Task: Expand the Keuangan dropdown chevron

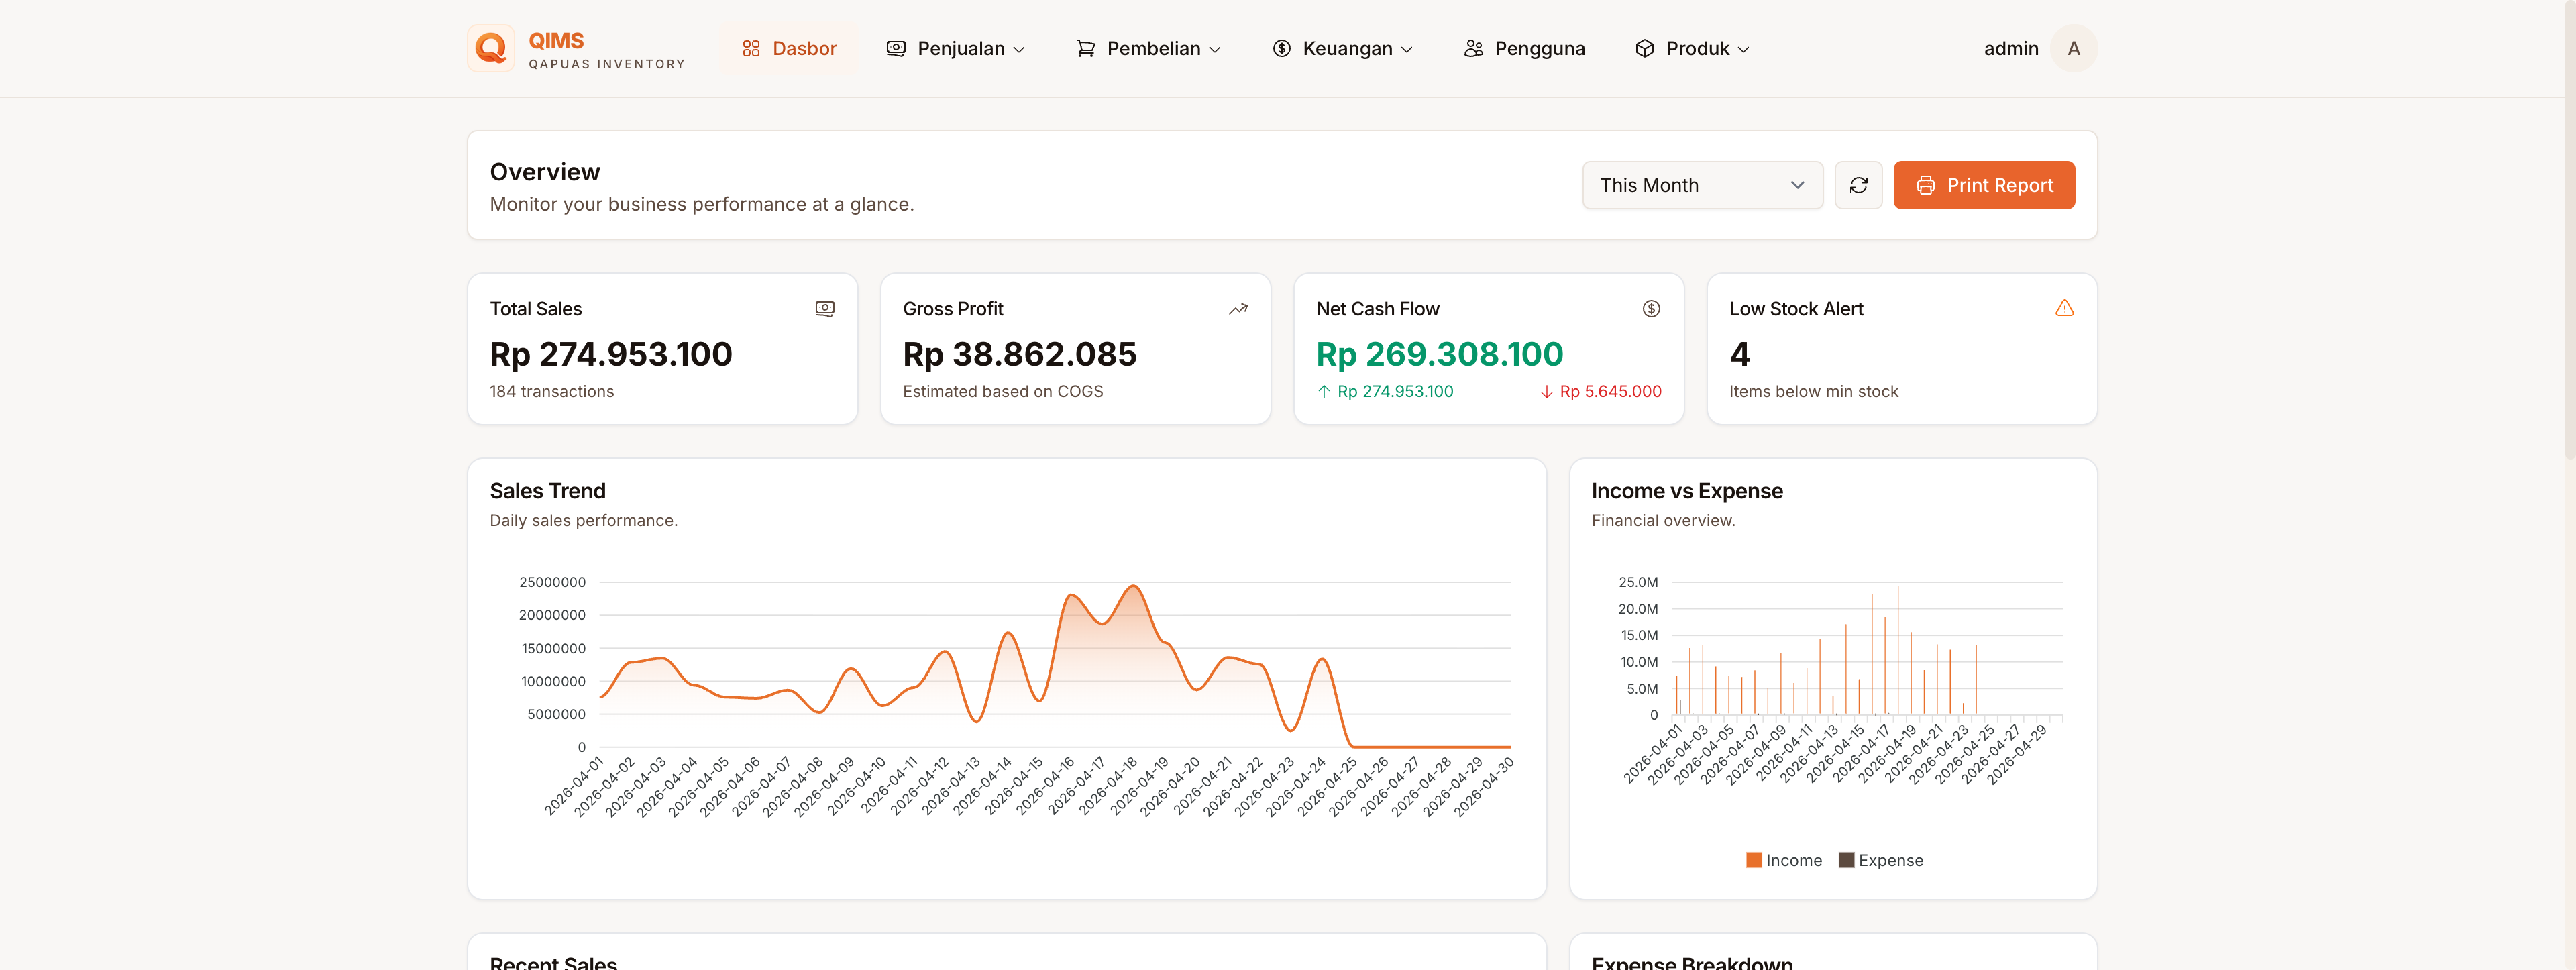Action: click(x=1406, y=49)
